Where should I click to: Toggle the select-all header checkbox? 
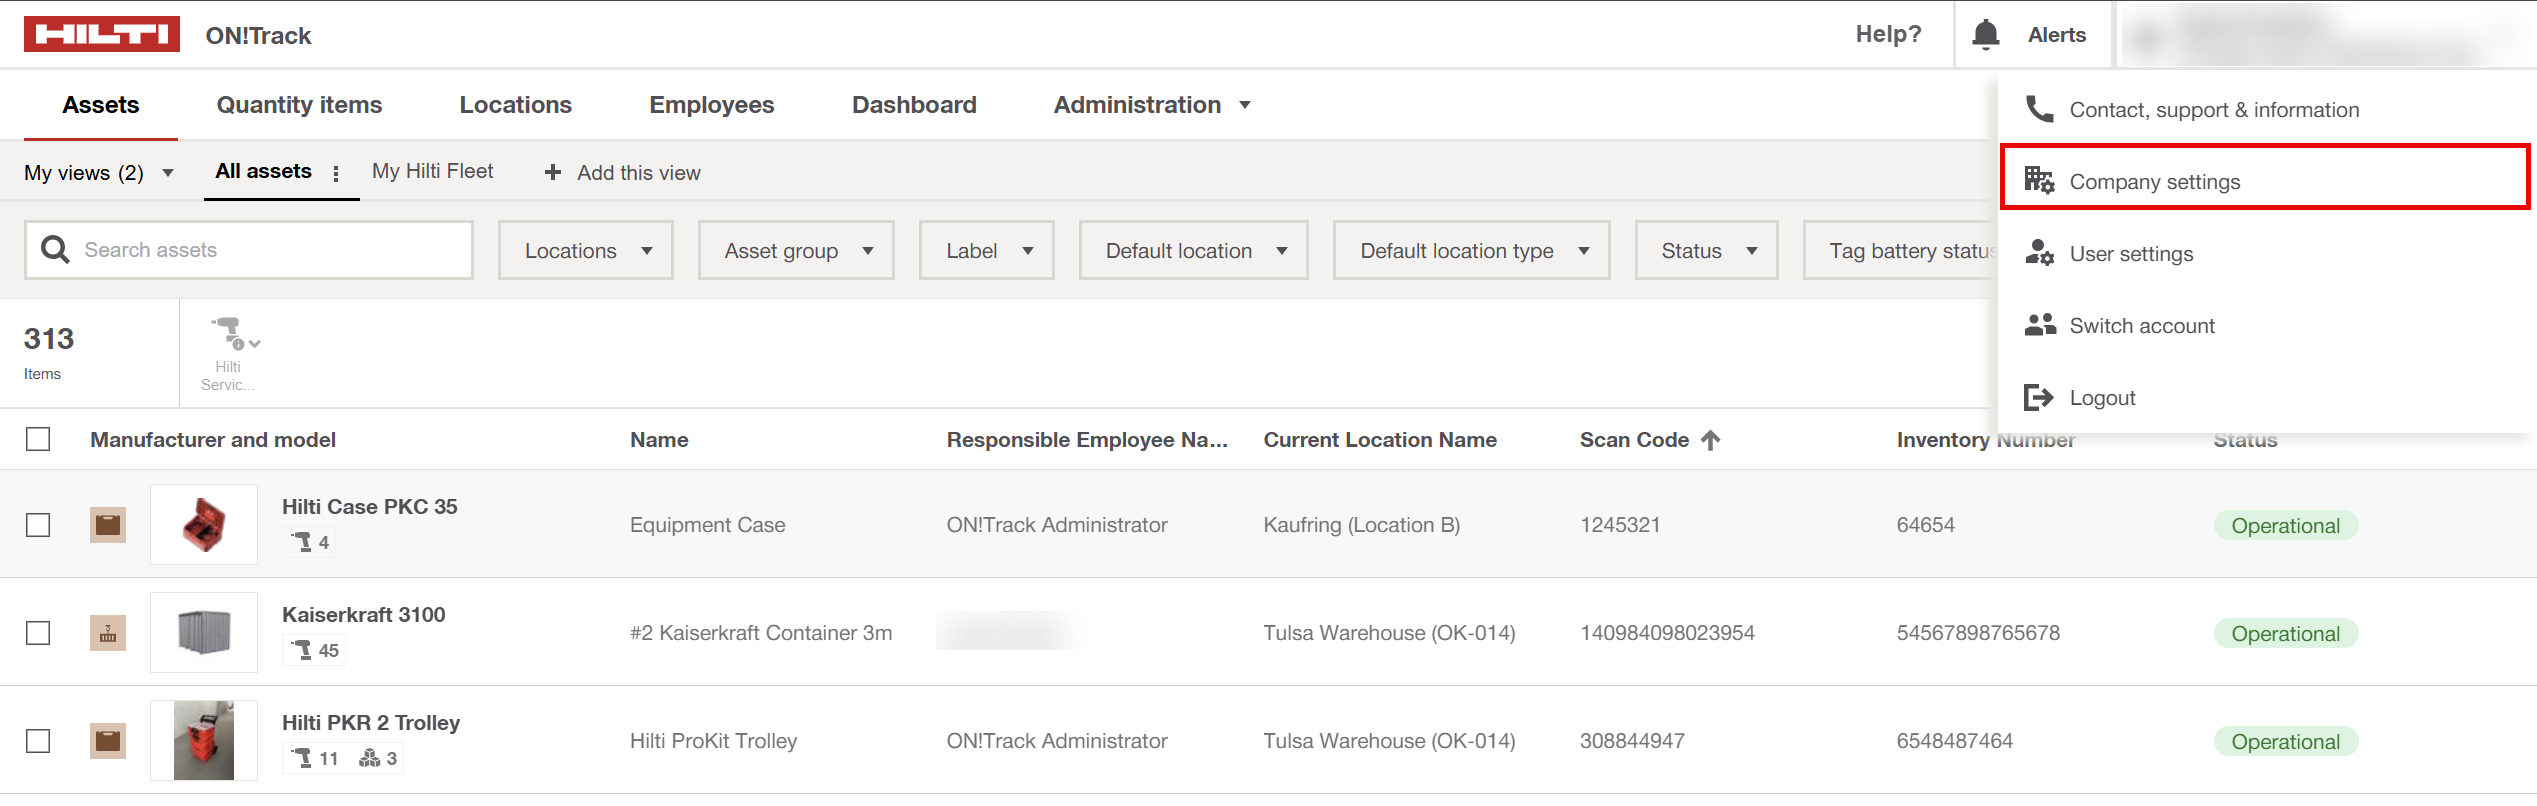coord(38,440)
